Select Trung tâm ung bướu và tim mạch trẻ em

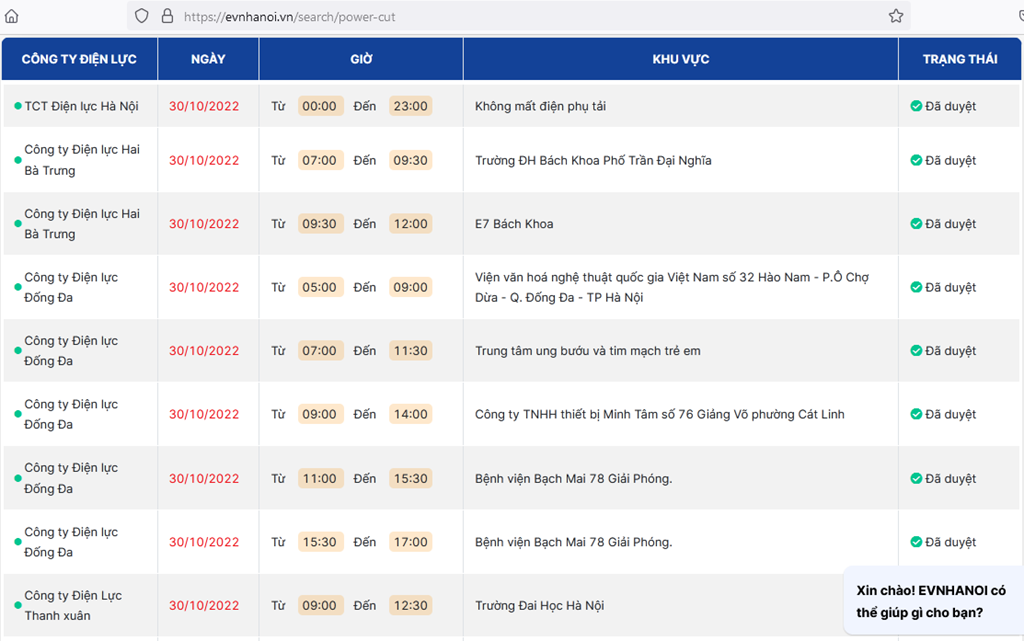click(588, 351)
